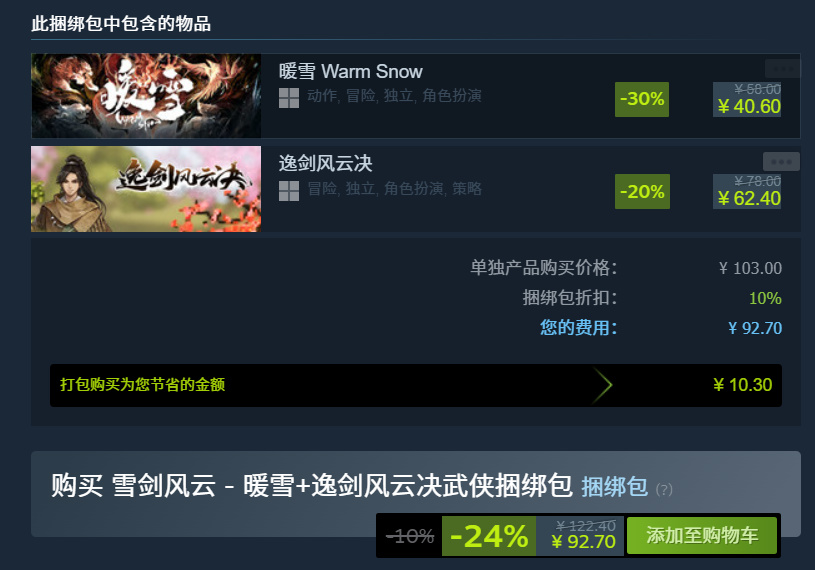Image resolution: width=815 pixels, height=570 pixels.
Task: Click the (?) help icon beside 捆绑包
Action: pos(664,489)
